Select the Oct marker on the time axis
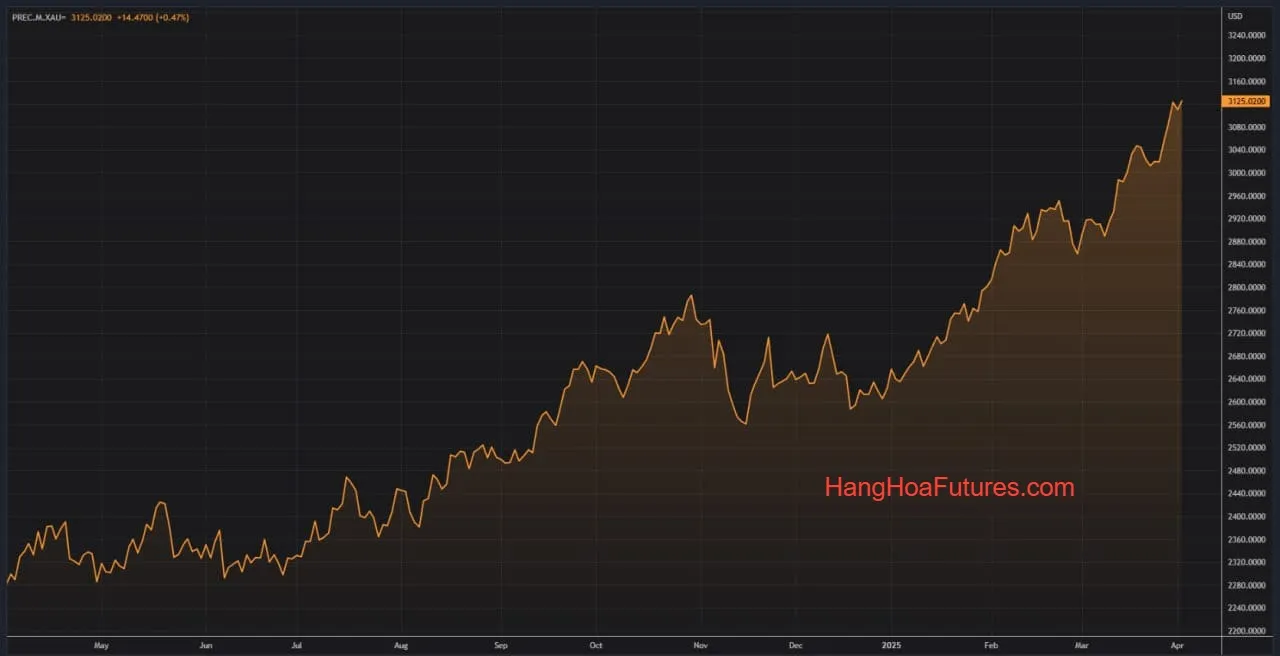Image resolution: width=1280 pixels, height=656 pixels. [596, 646]
